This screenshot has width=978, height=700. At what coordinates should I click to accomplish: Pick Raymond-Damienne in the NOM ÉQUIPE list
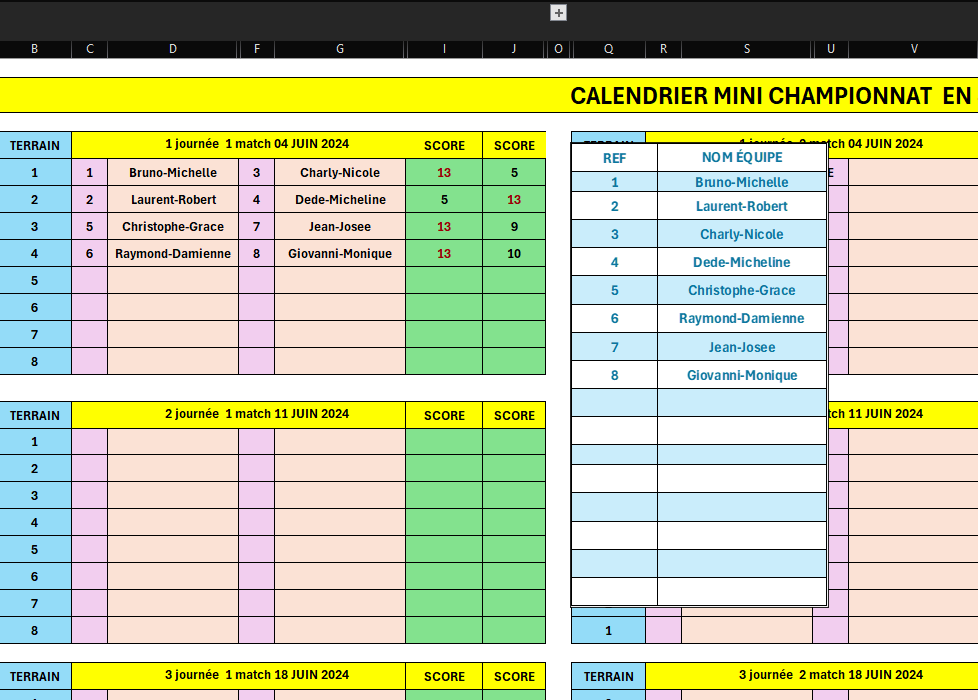click(742, 319)
